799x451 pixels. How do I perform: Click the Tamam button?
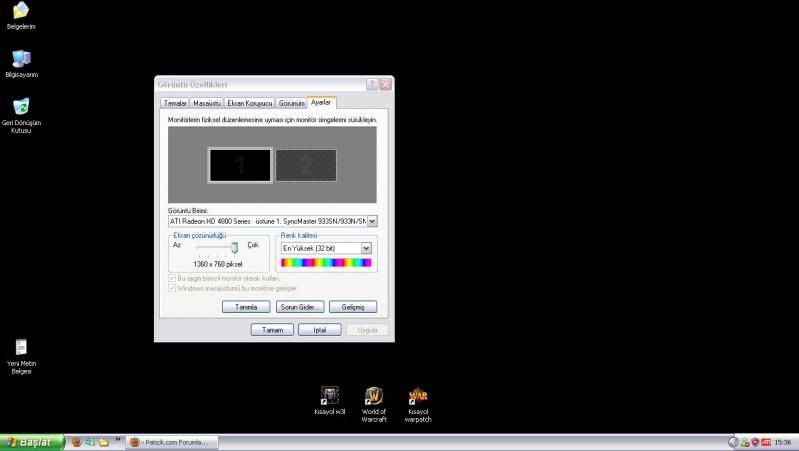pos(272,329)
